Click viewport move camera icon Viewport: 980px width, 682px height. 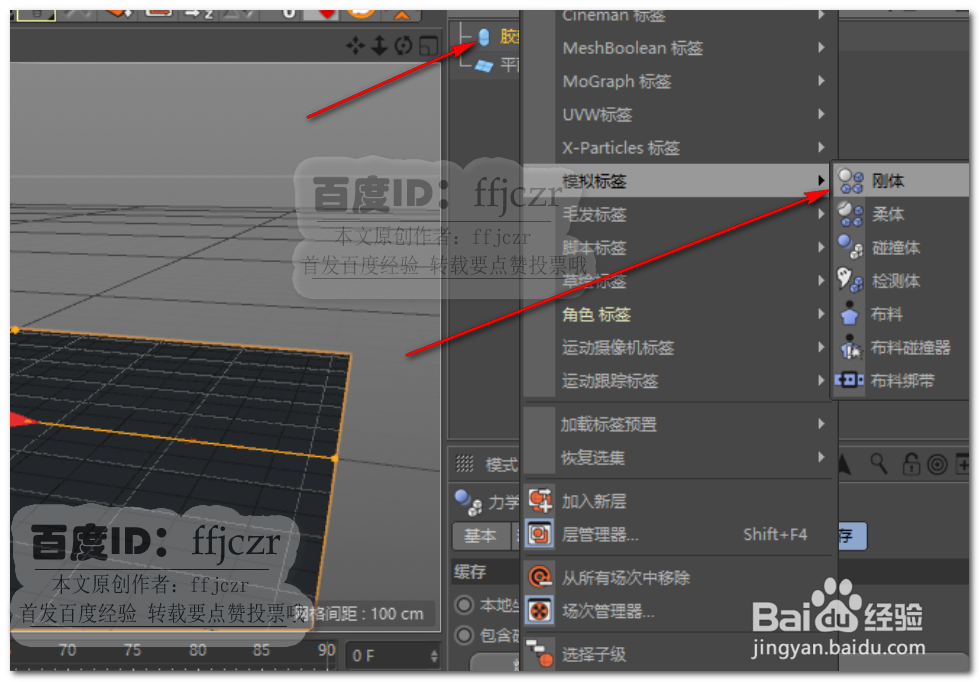[x=356, y=45]
